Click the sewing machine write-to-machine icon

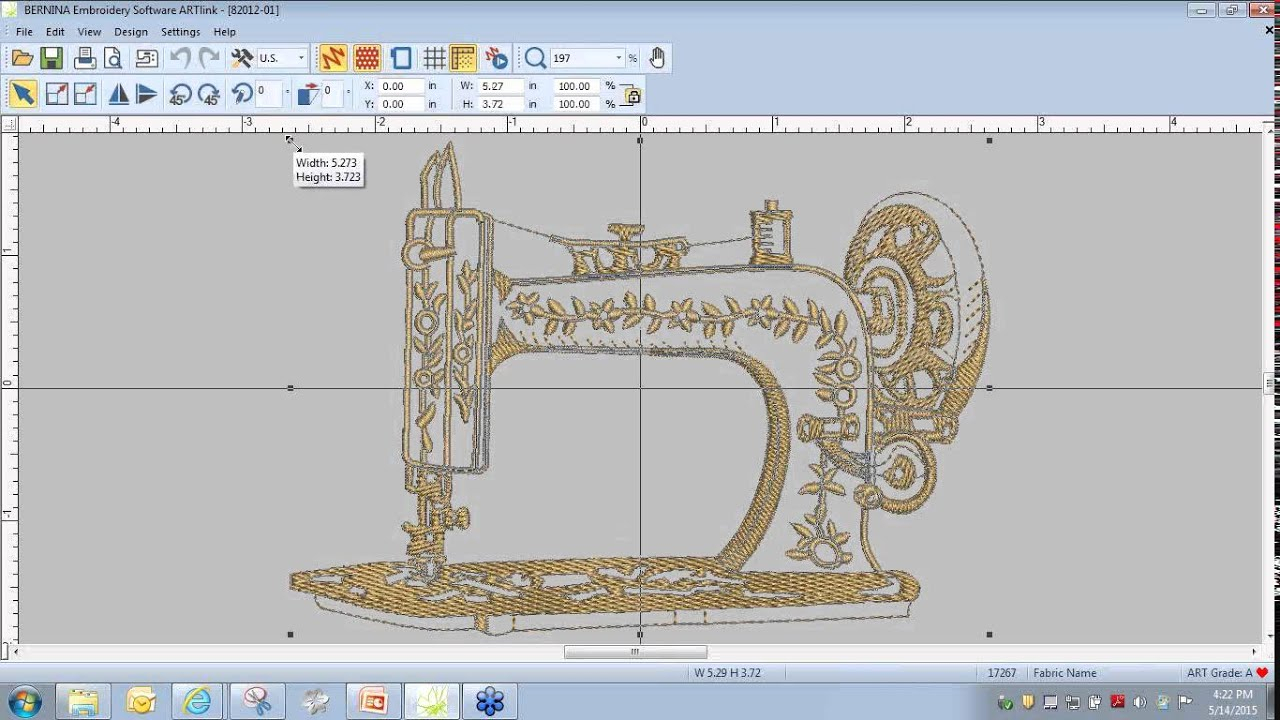point(147,58)
